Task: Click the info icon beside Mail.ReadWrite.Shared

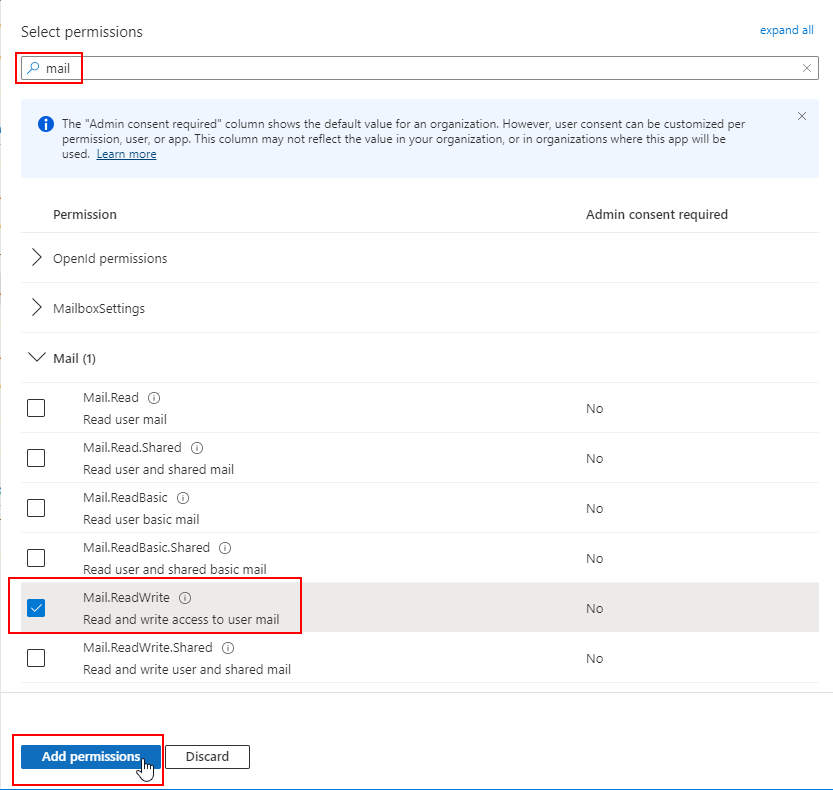Action: 227,648
